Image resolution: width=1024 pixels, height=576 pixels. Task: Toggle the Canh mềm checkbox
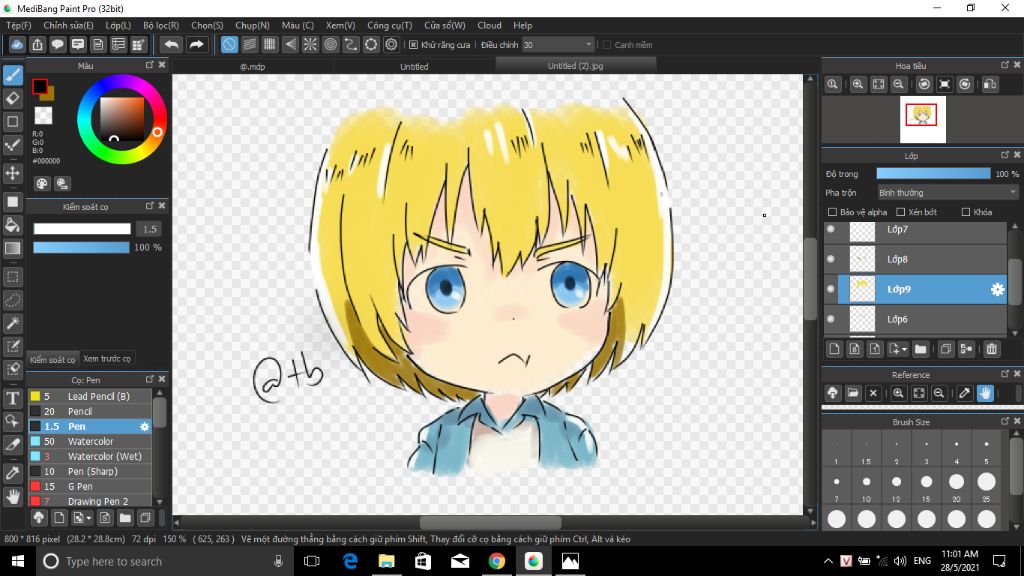[x=607, y=45]
